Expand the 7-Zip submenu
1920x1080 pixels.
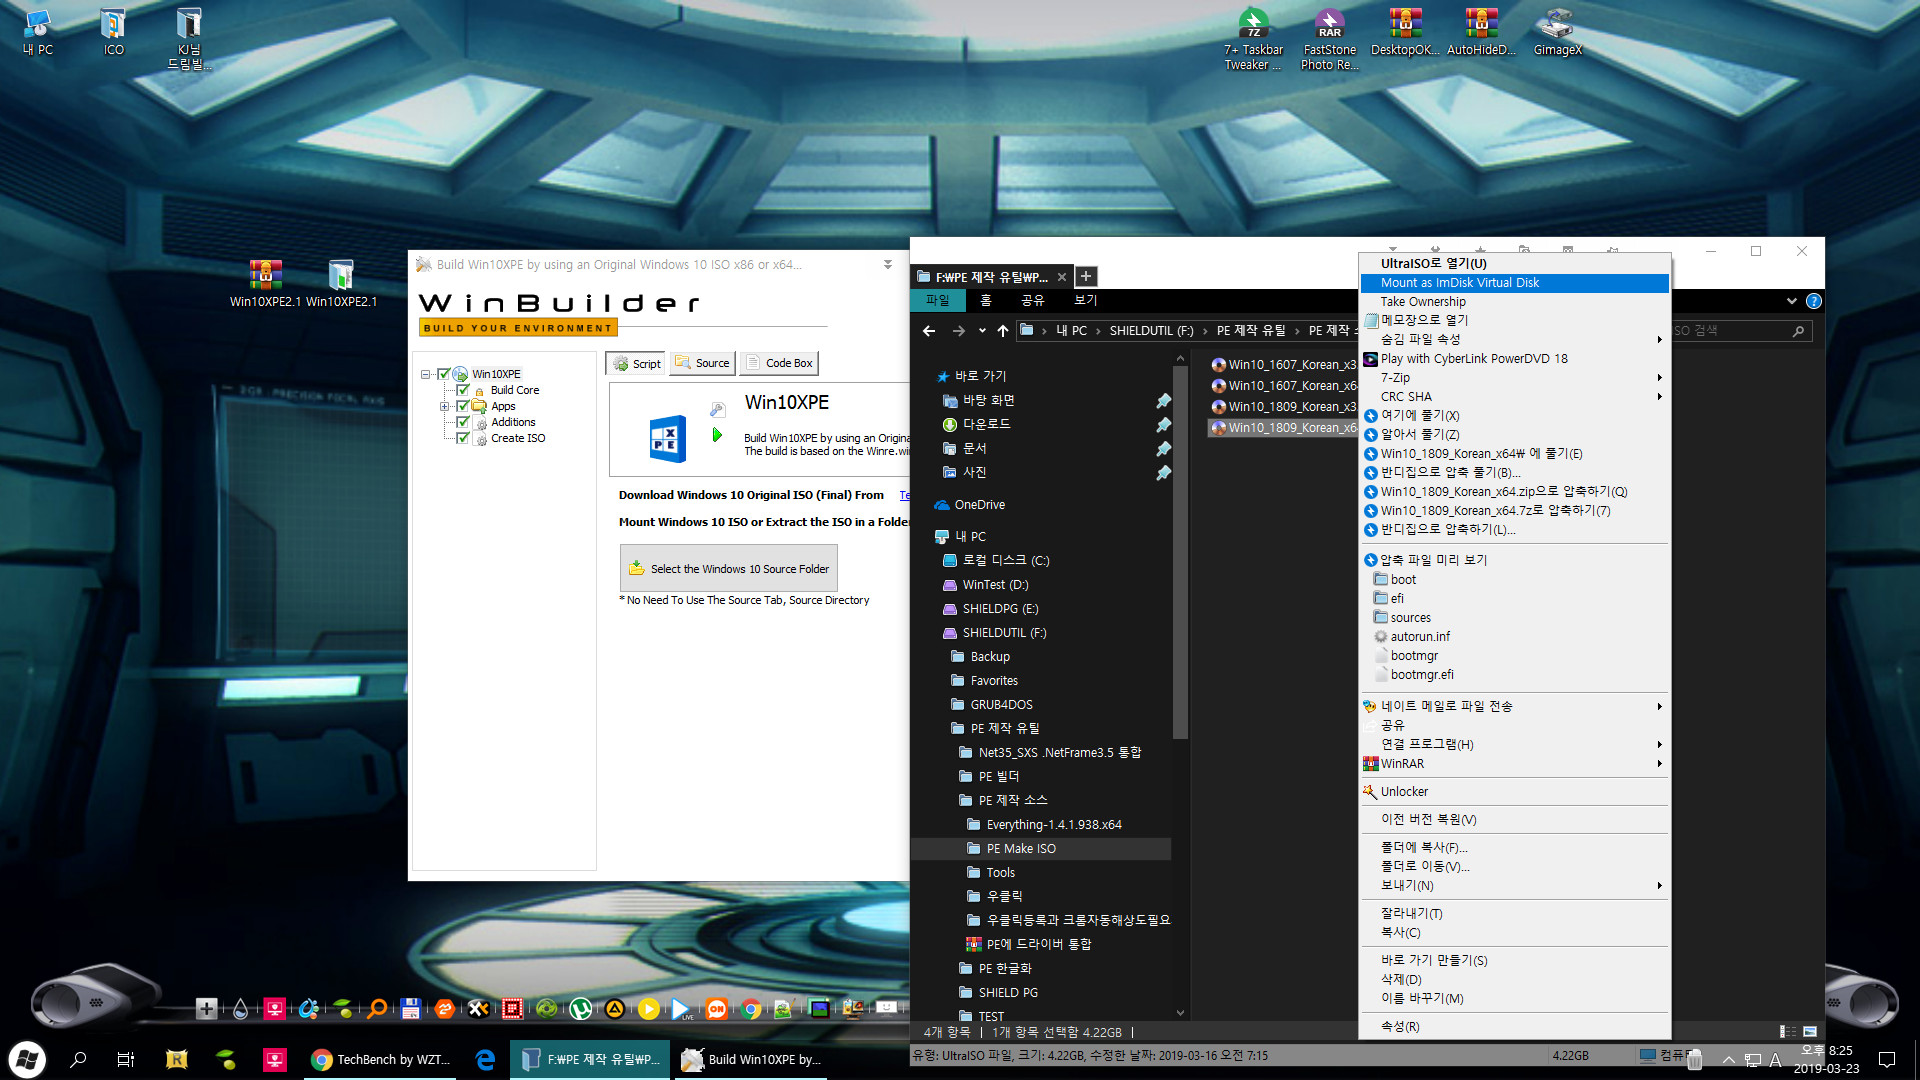[x=1515, y=378]
